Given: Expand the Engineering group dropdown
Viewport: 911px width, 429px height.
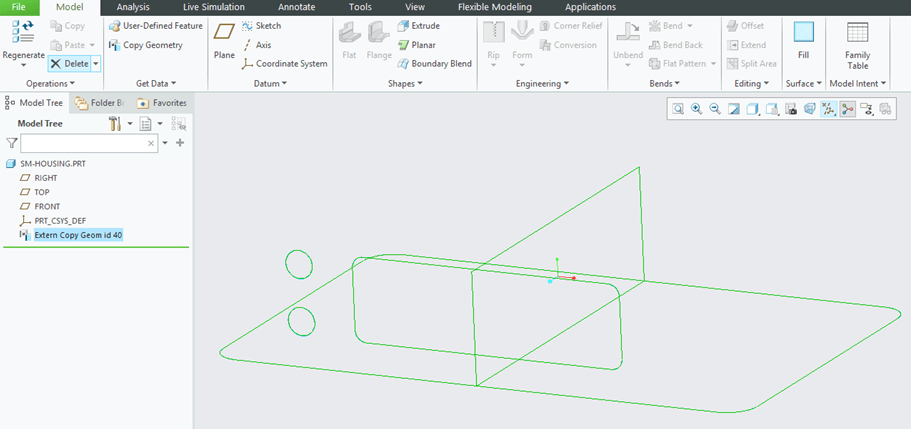Looking at the screenshot, I should (x=542, y=83).
